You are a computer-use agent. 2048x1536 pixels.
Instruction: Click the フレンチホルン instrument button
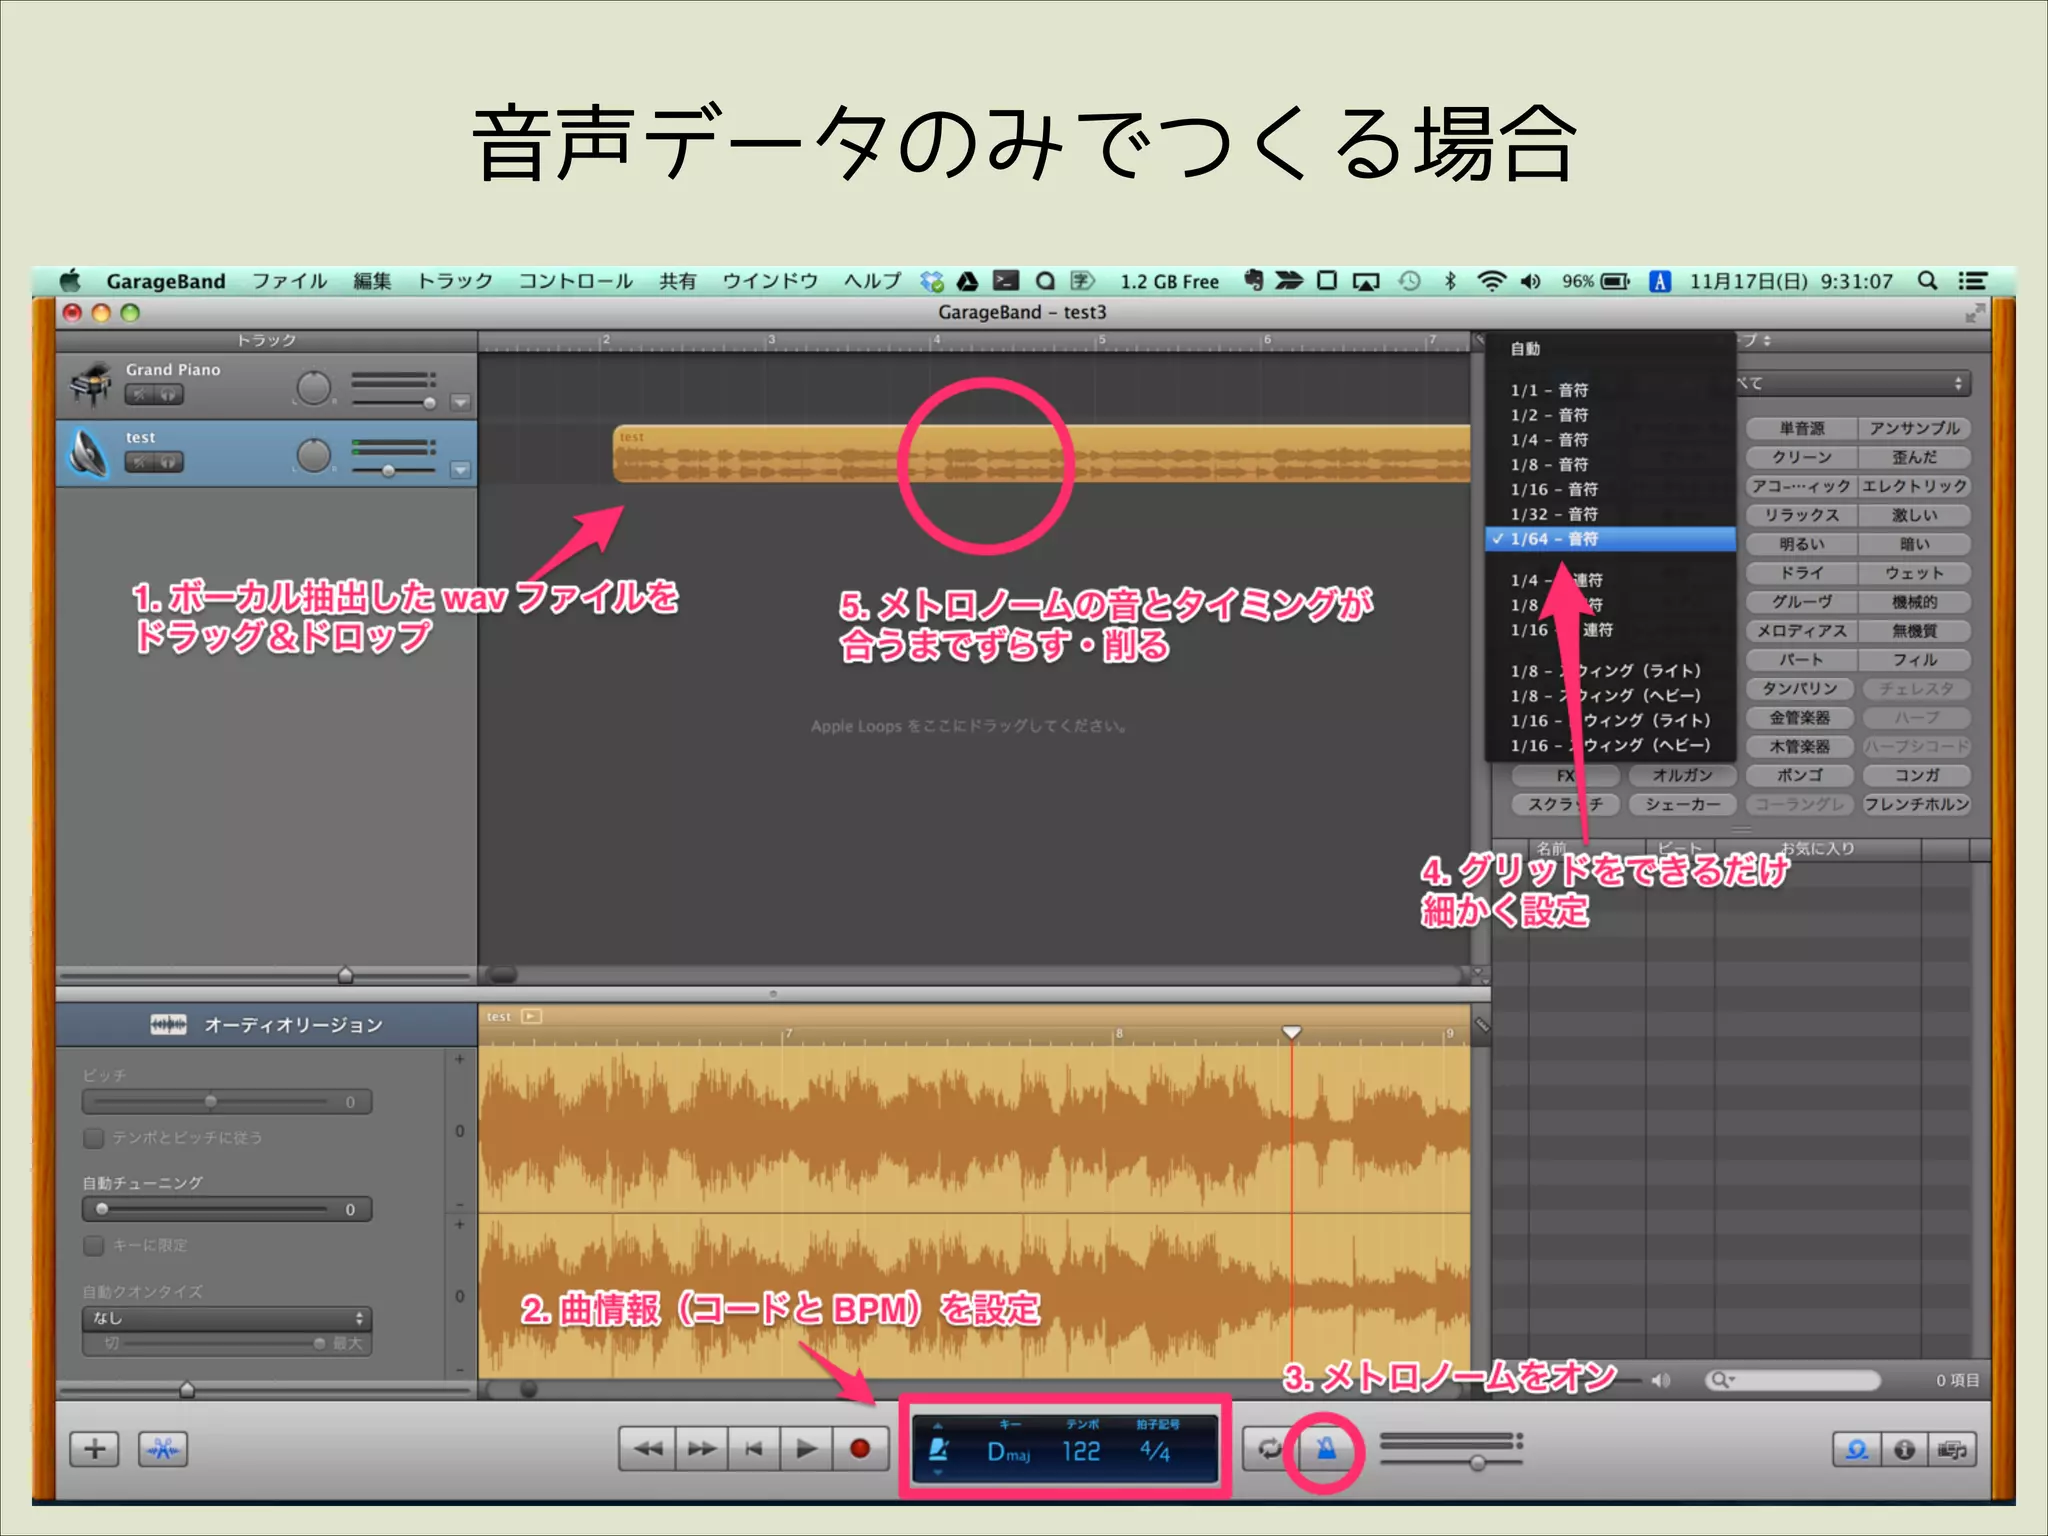(1916, 805)
